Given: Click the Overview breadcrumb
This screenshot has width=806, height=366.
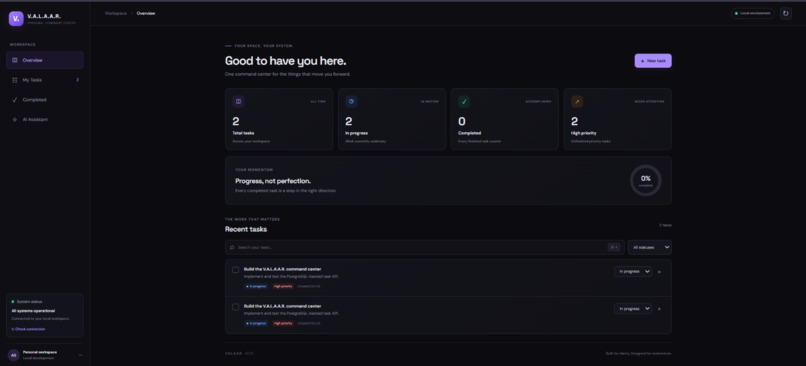Looking at the screenshot, I should pyautogui.click(x=145, y=13).
